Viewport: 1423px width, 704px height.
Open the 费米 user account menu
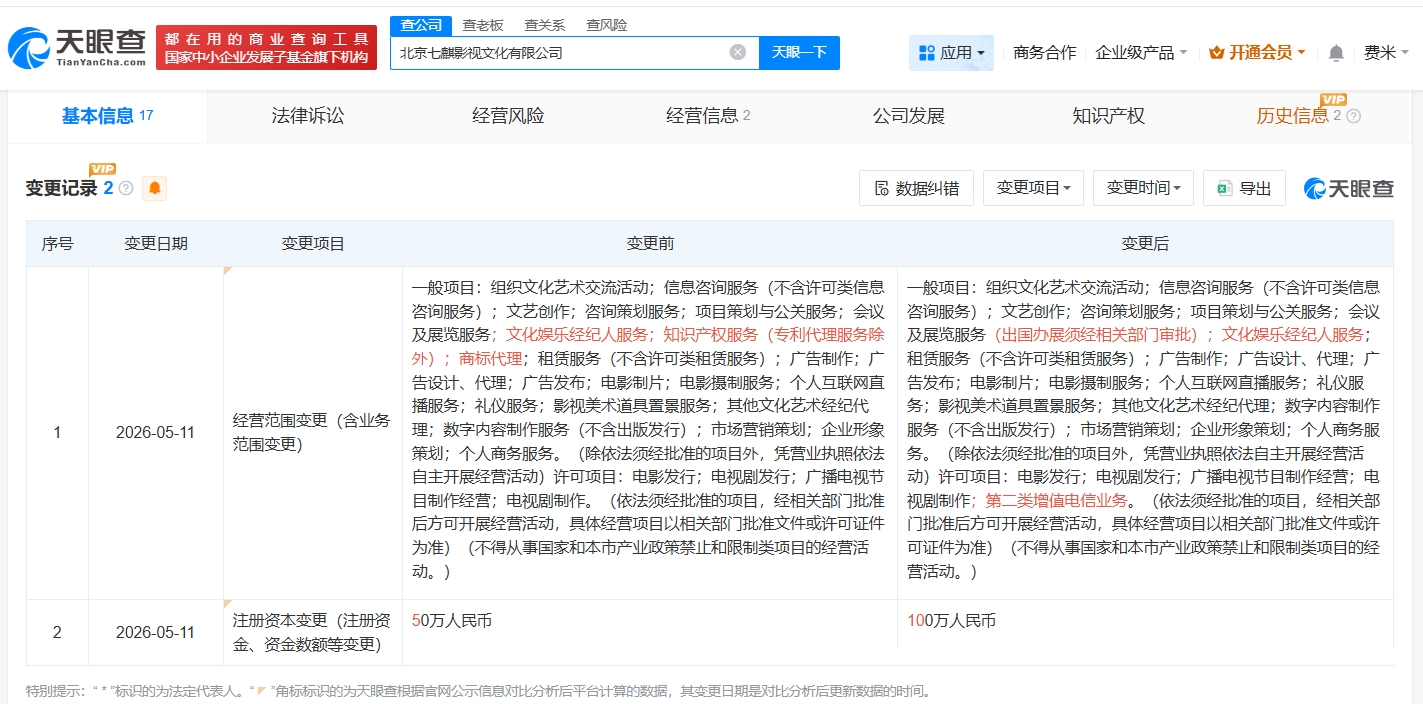pos(1386,53)
